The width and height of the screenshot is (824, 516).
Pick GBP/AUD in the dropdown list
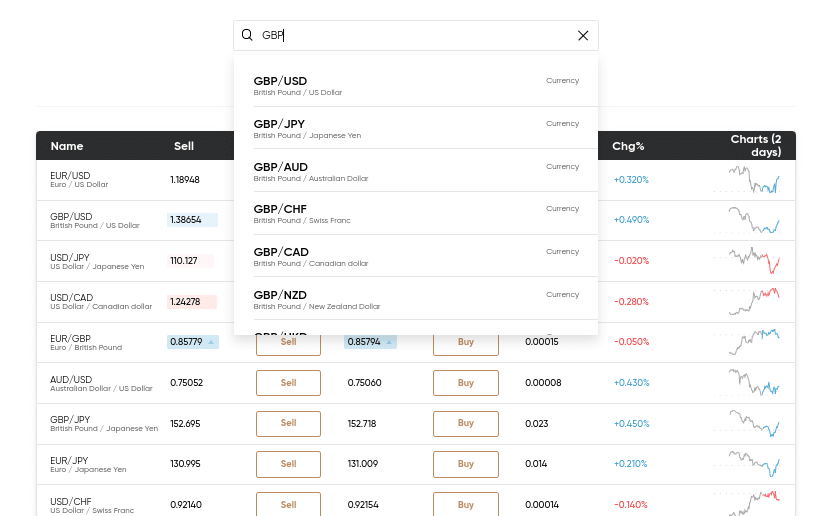(x=416, y=172)
